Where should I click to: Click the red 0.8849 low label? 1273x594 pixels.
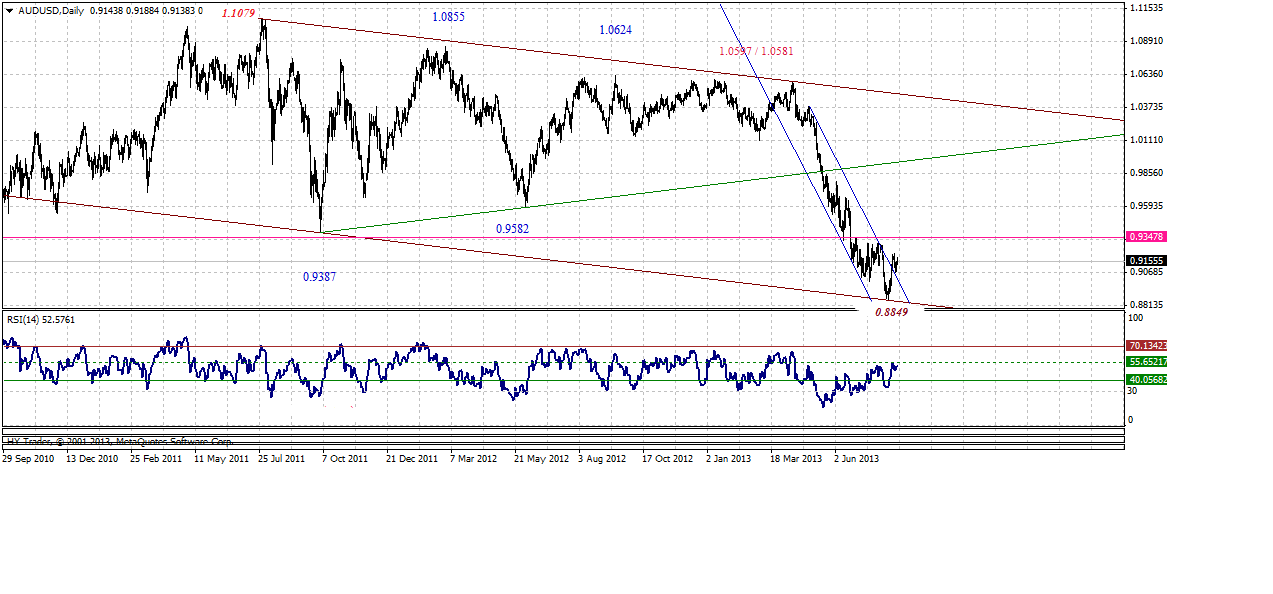891,312
